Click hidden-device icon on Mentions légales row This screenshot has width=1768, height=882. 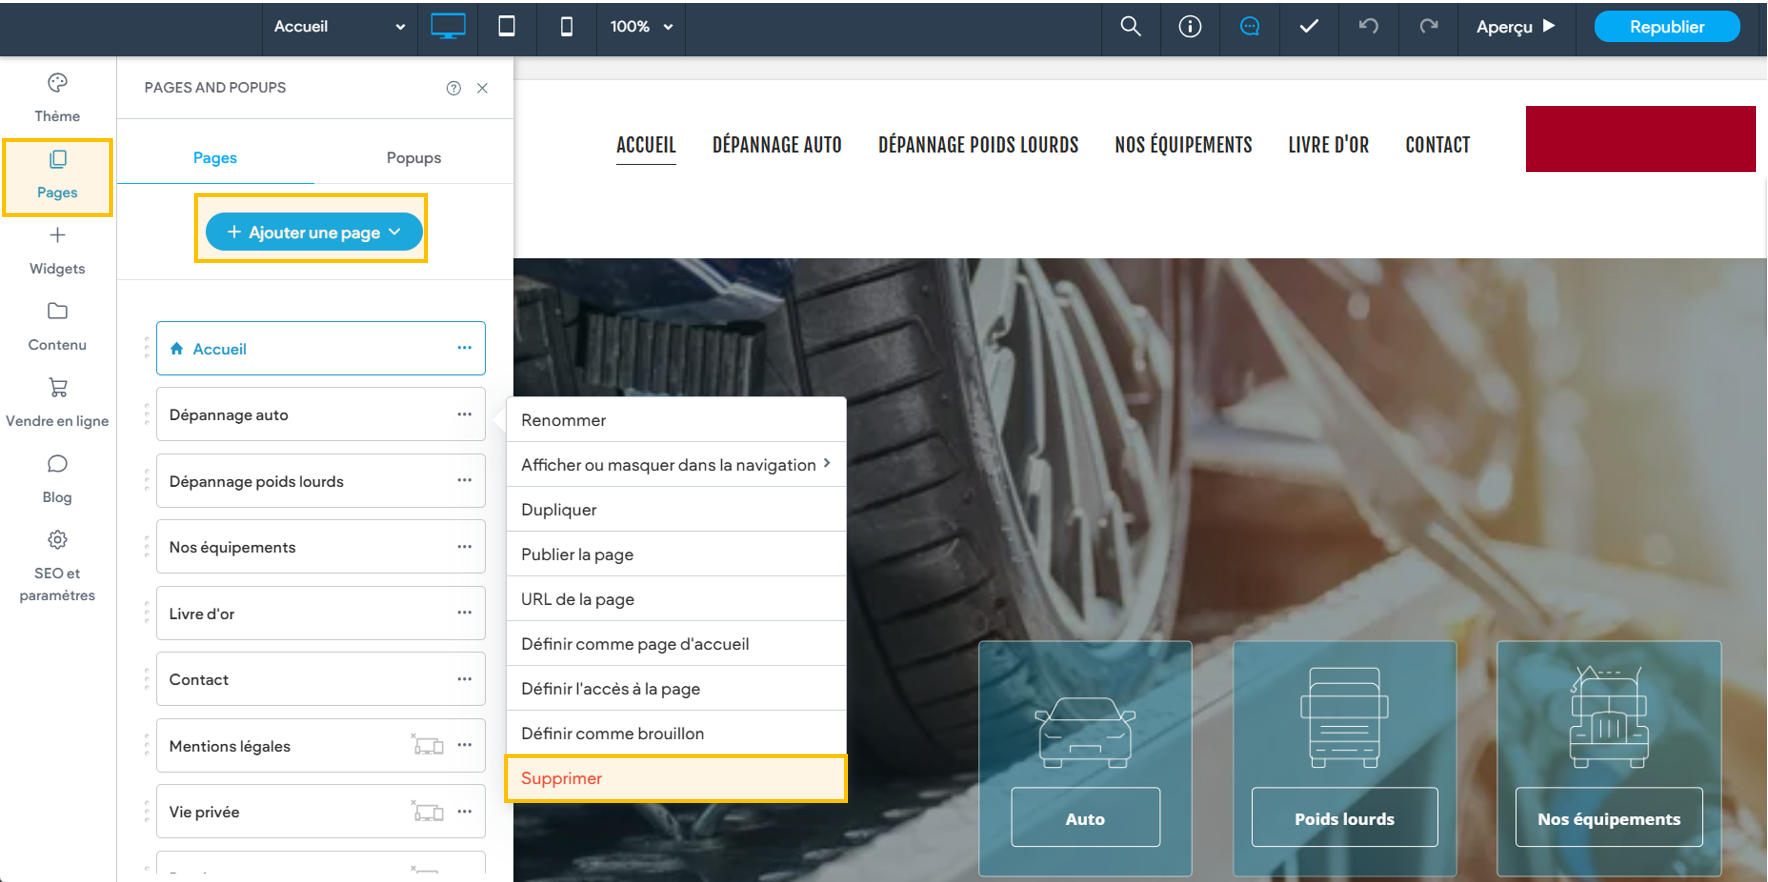coord(428,744)
